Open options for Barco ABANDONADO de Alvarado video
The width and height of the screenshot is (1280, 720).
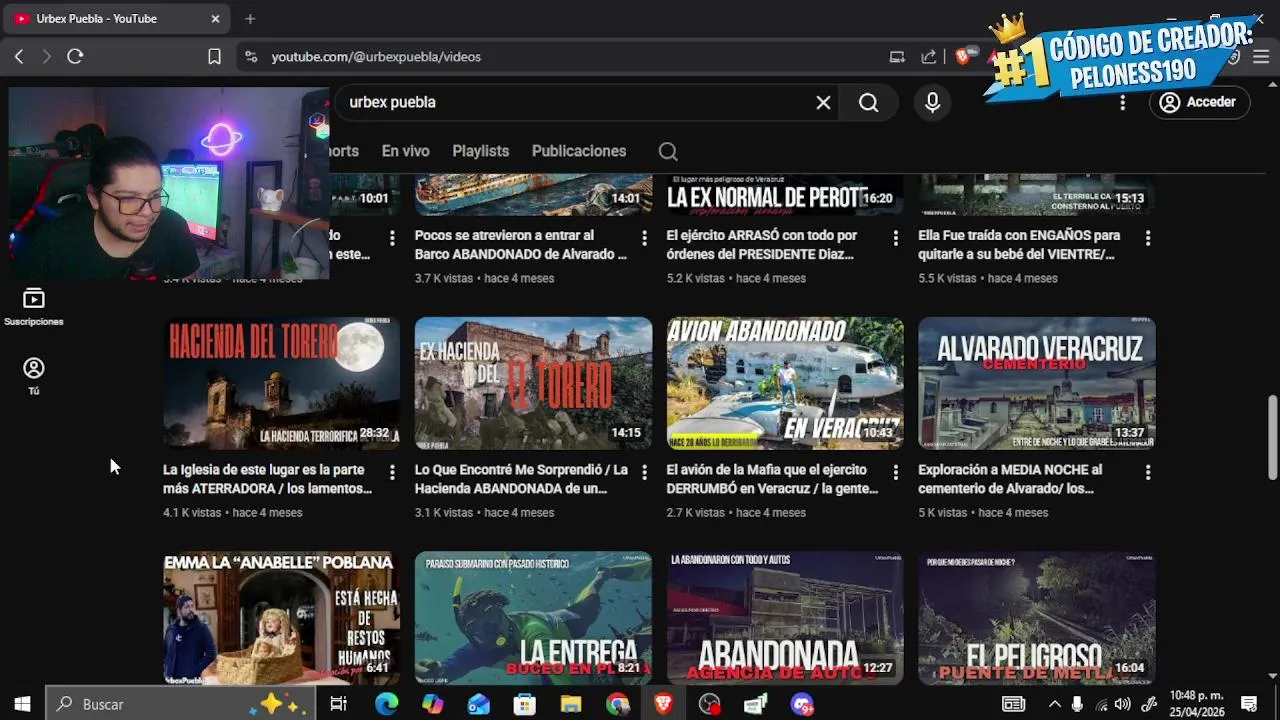point(644,238)
